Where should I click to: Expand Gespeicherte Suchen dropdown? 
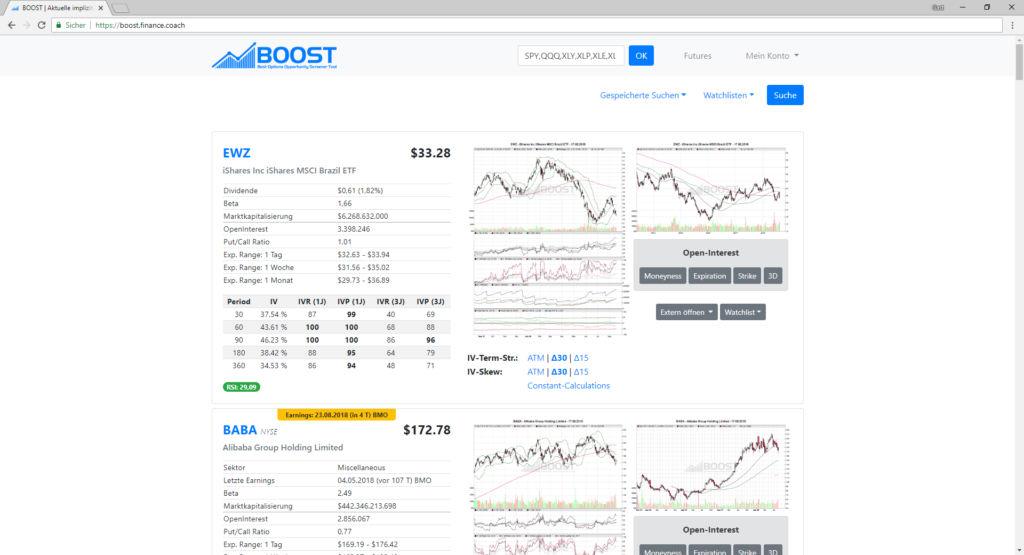pyautogui.click(x=643, y=95)
